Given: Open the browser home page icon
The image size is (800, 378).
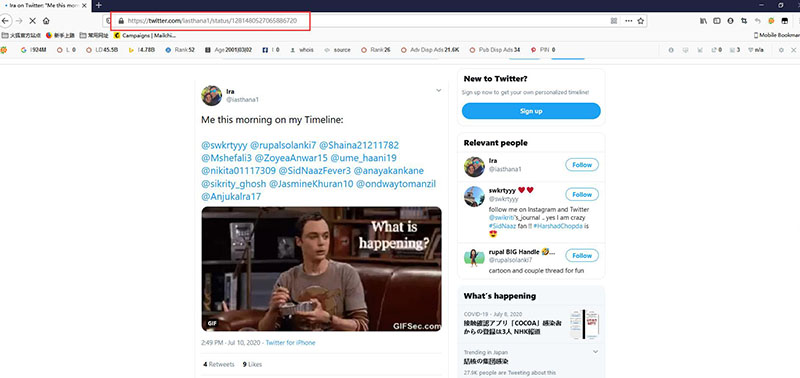Looking at the screenshot, I should coord(46,21).
